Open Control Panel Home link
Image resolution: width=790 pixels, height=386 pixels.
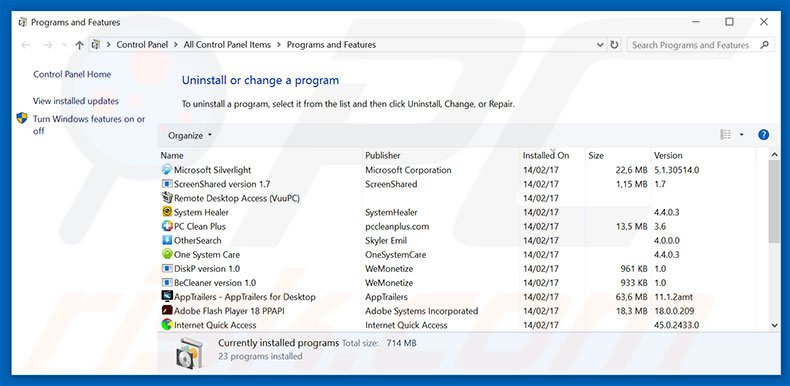click(72, 74)
